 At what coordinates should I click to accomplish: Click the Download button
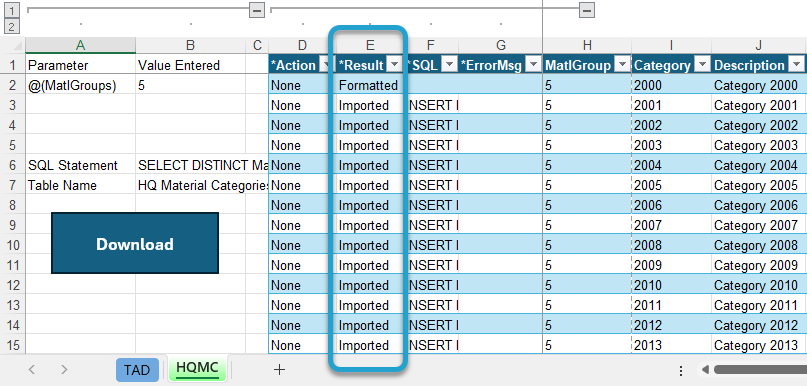(135, 243)
